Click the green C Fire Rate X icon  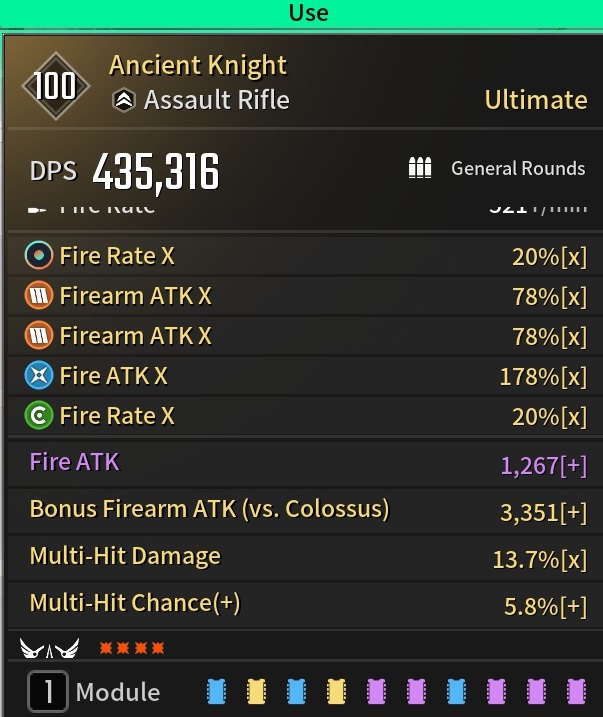[39, 415]
